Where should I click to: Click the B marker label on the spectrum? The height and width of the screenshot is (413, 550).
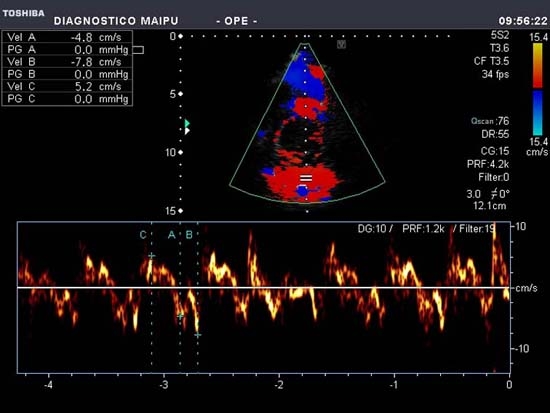click(x=189, y=235)
